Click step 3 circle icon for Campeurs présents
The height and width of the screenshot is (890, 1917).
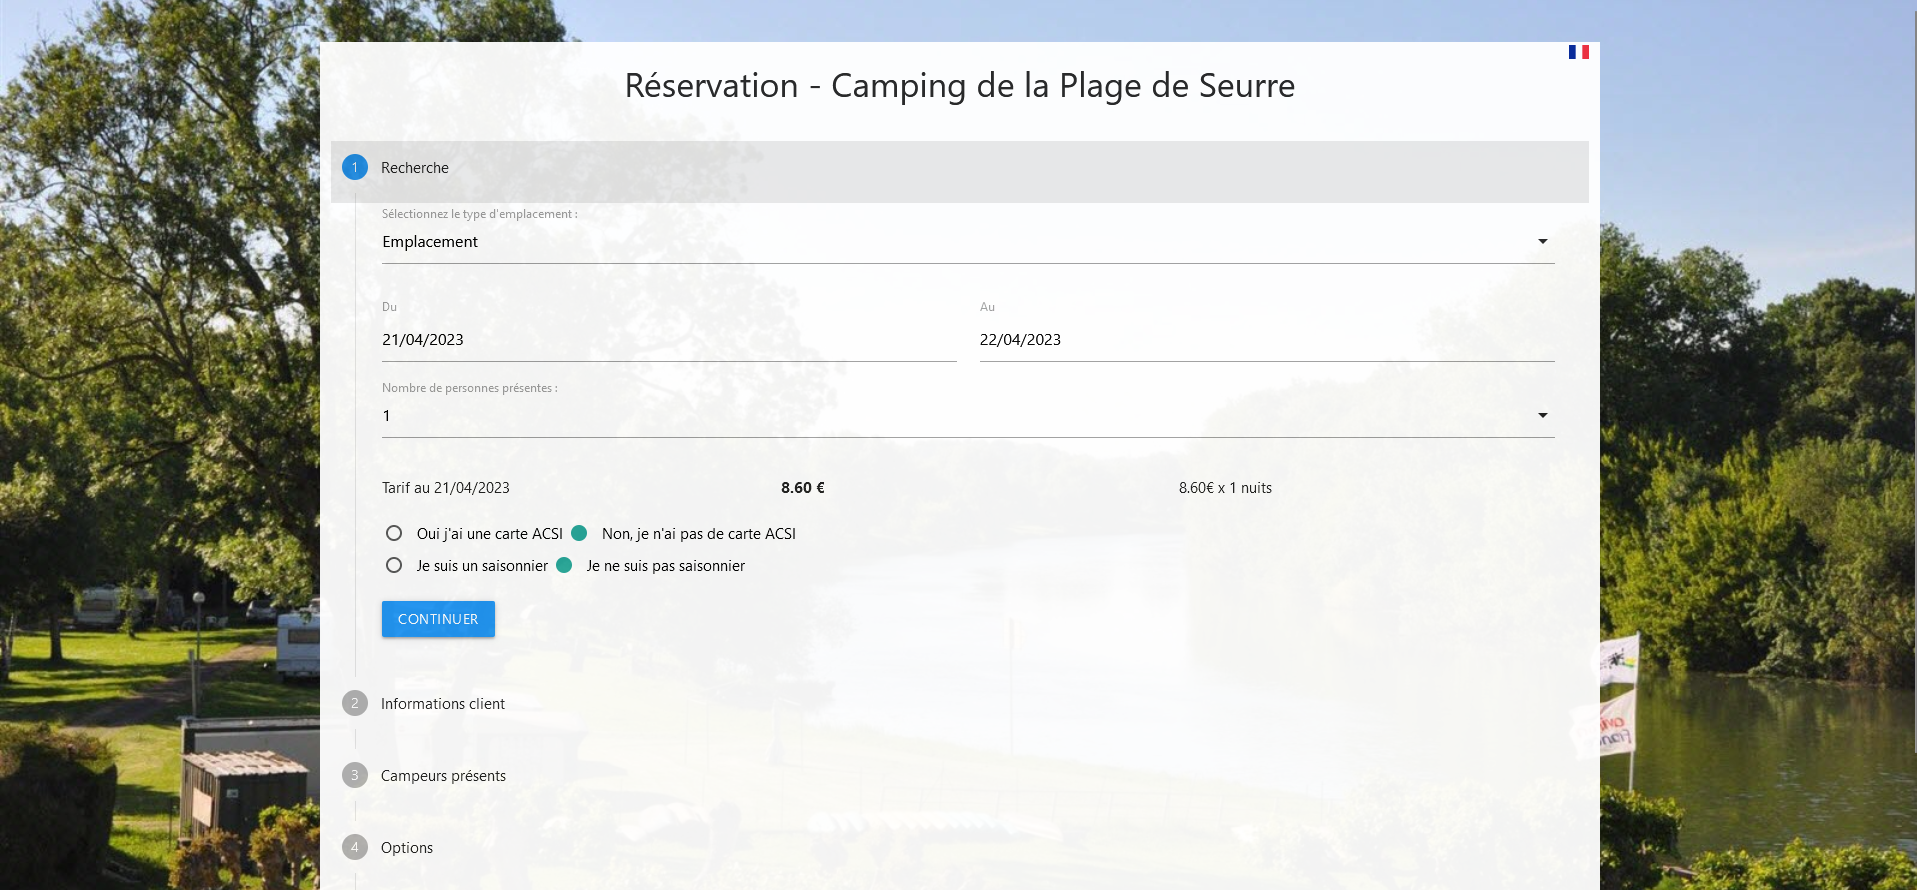point(355,775)
